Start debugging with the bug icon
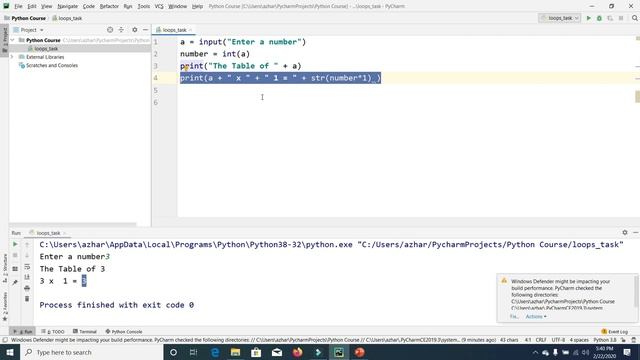The image size is (640, 360). [x=599, y=18]
